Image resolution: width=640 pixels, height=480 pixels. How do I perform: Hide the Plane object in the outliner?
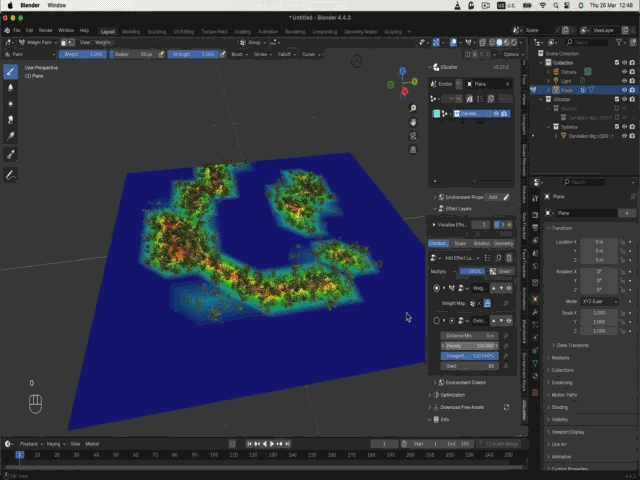pyautogui.click(x=624, y=90)
